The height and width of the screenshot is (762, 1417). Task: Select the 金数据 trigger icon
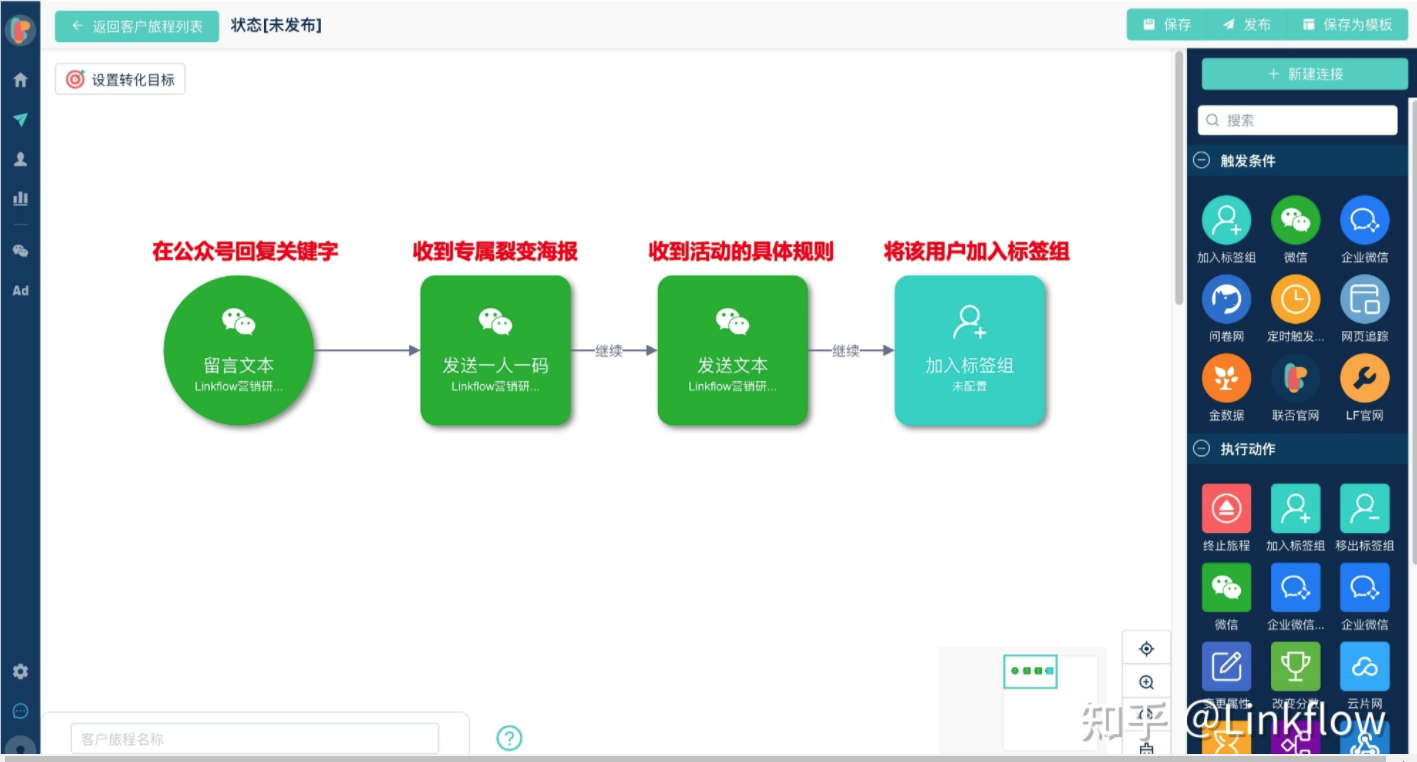point(1226,379)
